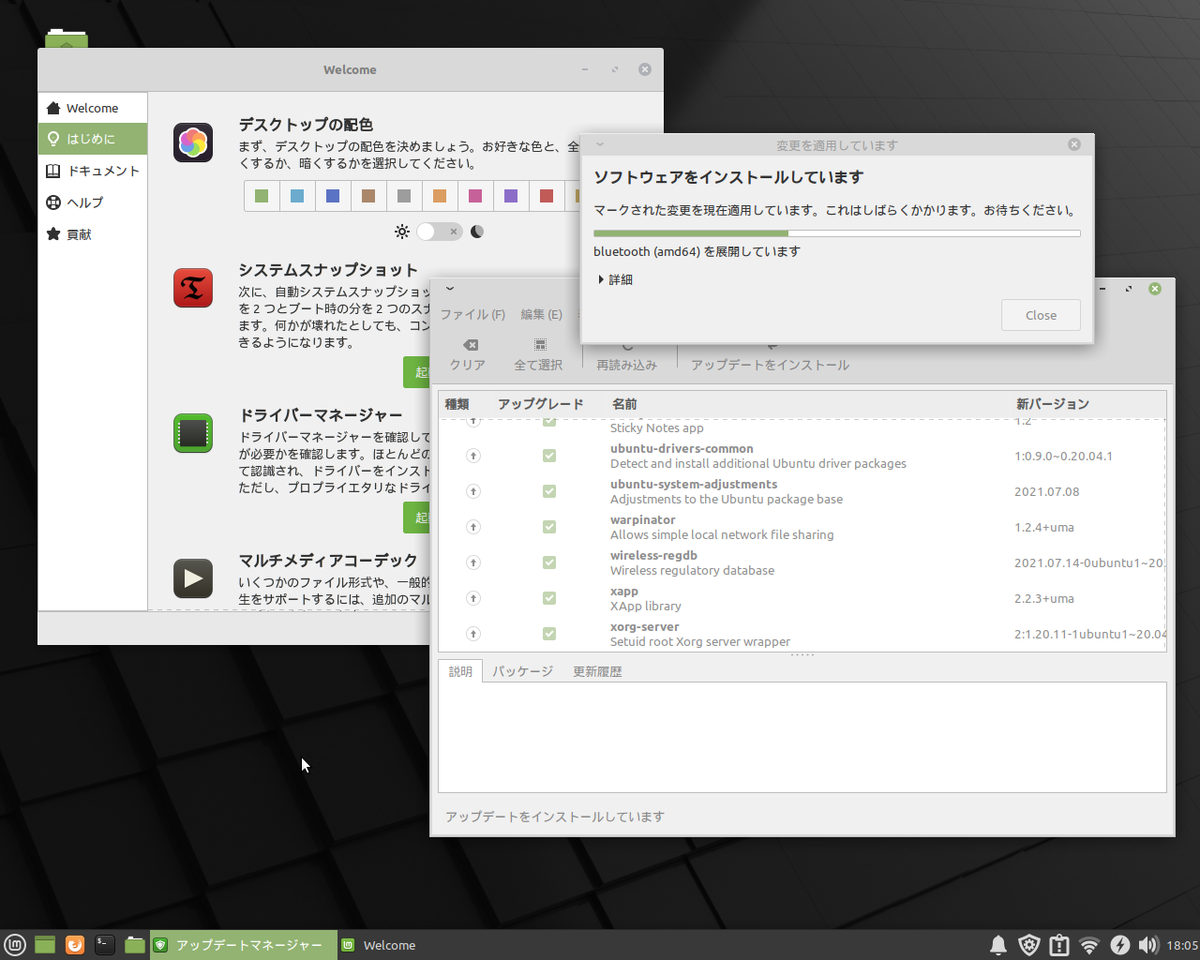
Task: Click the green Driver Manager icon
Action: click(192, 433)
